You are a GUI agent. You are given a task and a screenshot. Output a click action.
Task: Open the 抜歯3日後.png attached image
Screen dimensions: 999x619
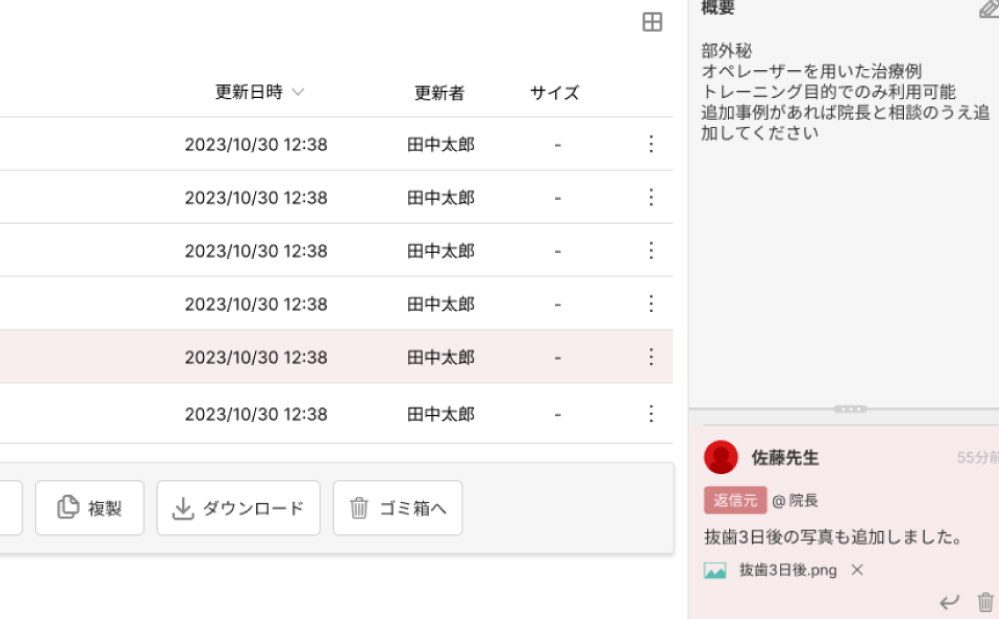click(772, 570)
